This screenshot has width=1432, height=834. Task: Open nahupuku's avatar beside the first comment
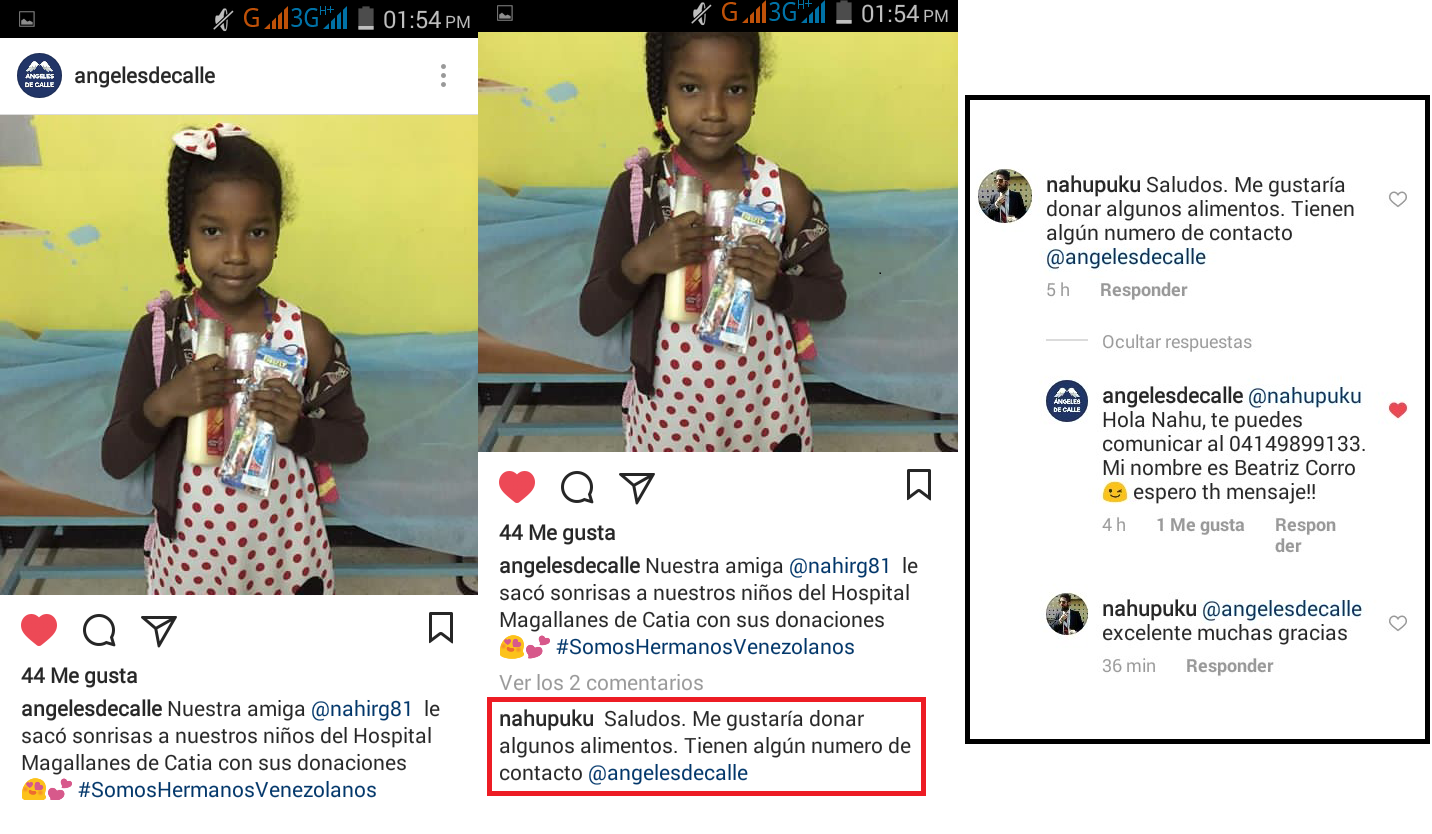pyautogui.click(x=1004, y=196)
